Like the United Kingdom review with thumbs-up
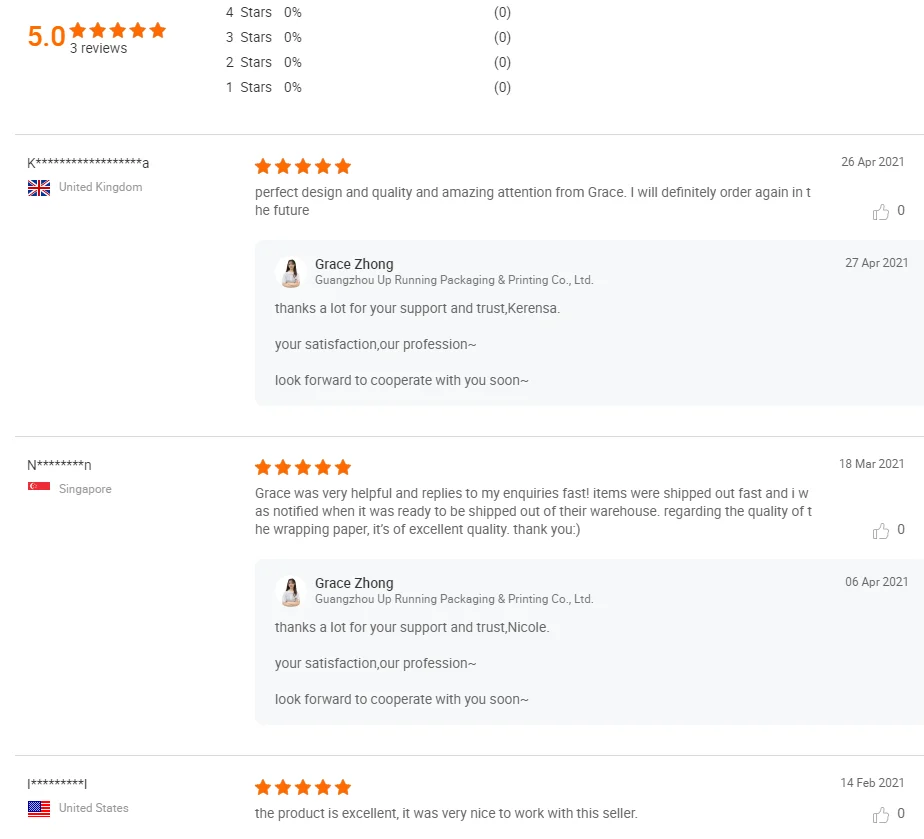924x839 pixels. tap(881, 212)
